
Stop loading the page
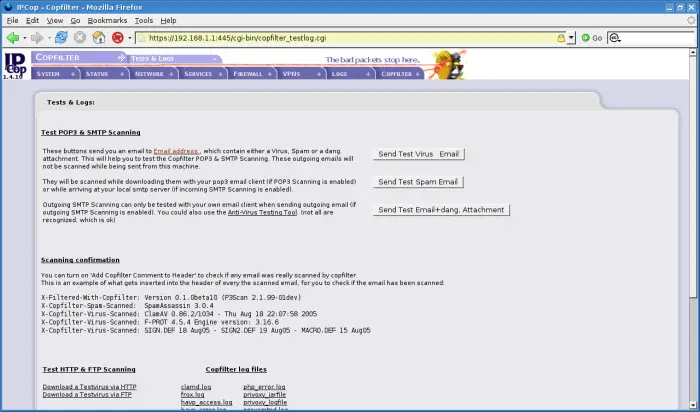80,38
